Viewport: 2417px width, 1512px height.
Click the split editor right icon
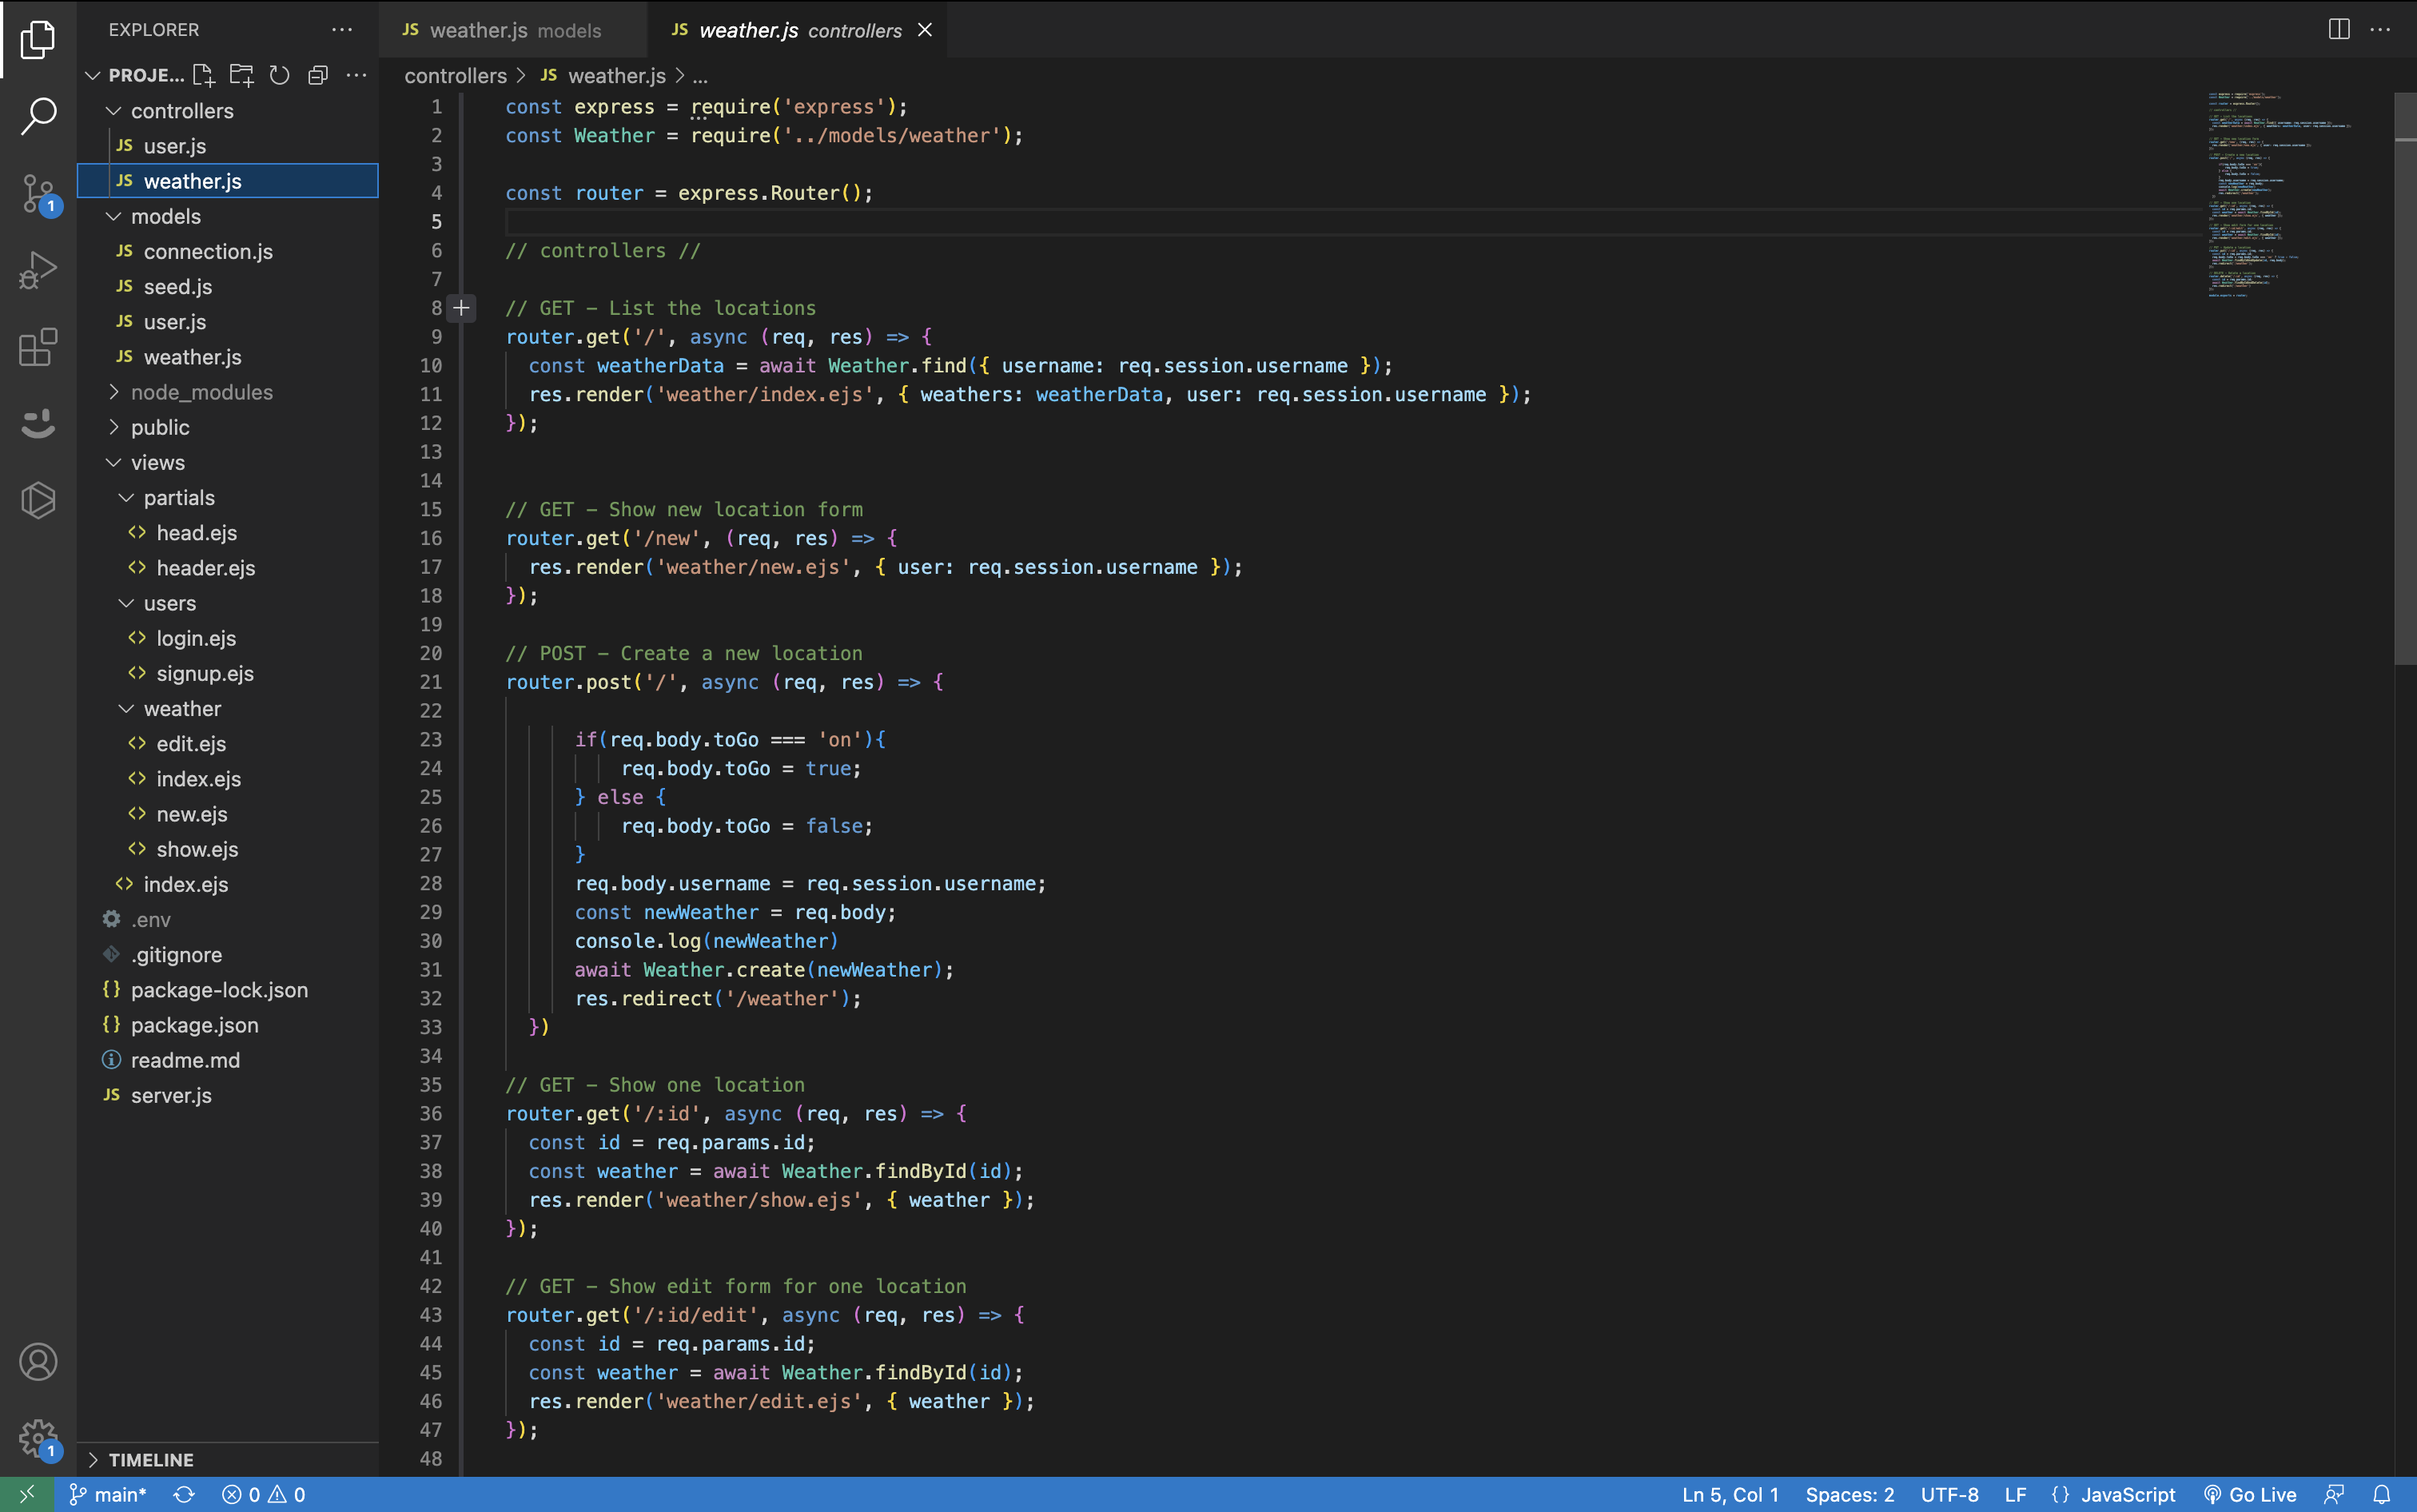(2338, 29)
